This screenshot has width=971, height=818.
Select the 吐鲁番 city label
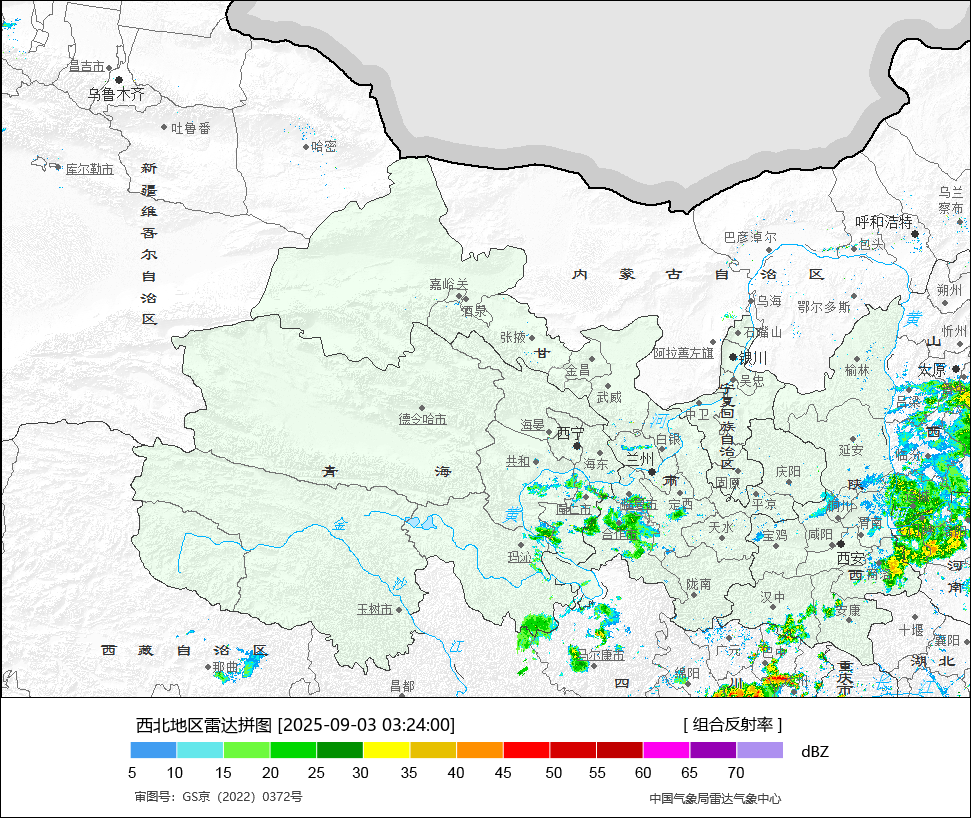click(x=191, y=128)
